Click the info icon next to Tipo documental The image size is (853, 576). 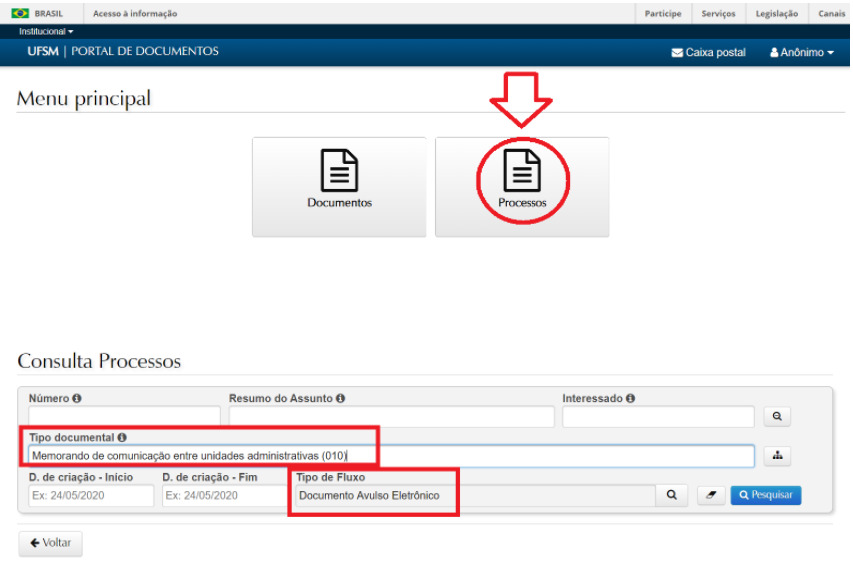122,437
